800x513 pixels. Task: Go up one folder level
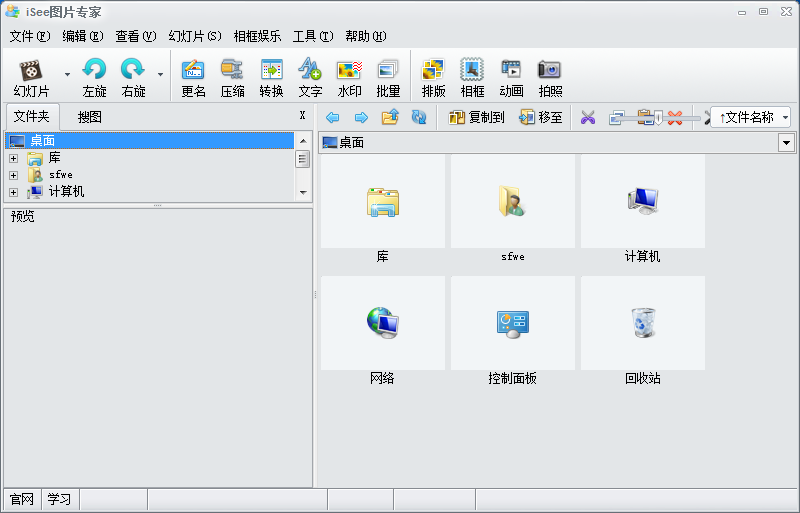coord(390,118)
